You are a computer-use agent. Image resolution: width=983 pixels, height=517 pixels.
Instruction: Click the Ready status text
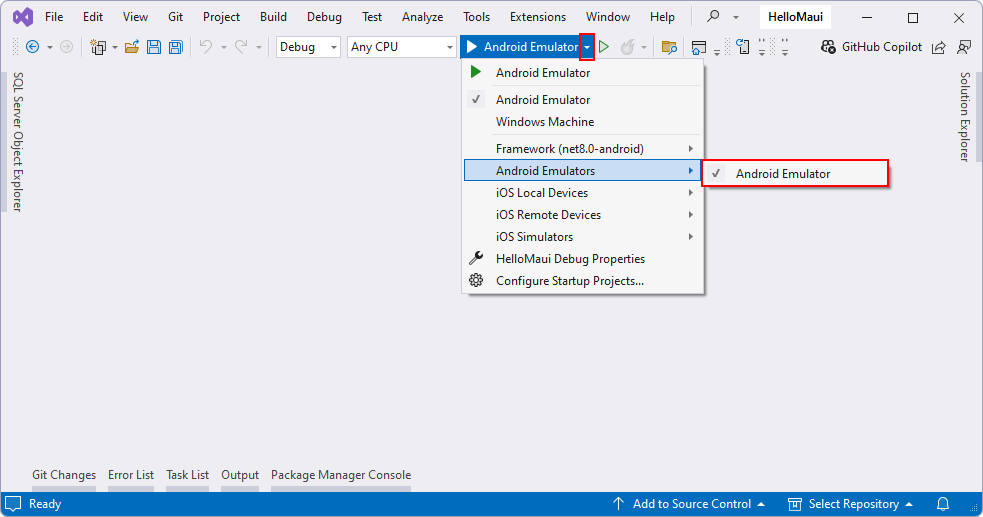tap(45, 504)
